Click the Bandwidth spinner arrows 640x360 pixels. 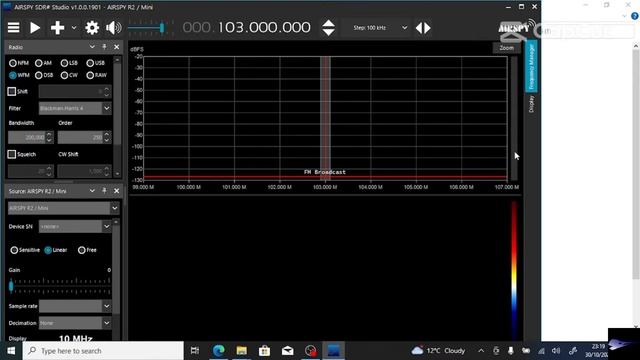click(x=49, y=138)
